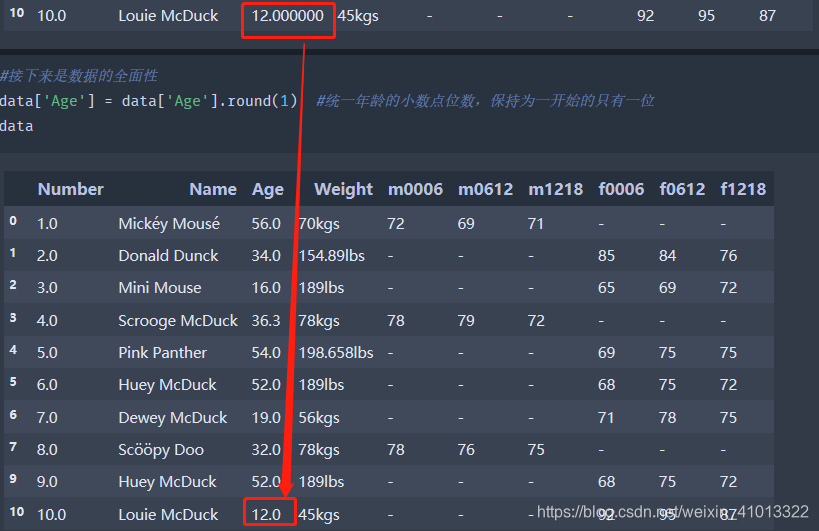Click Louie McDuck in the top output row
Image resolution: width=819 pixels, height=531 pixels.
click(168, 16)
